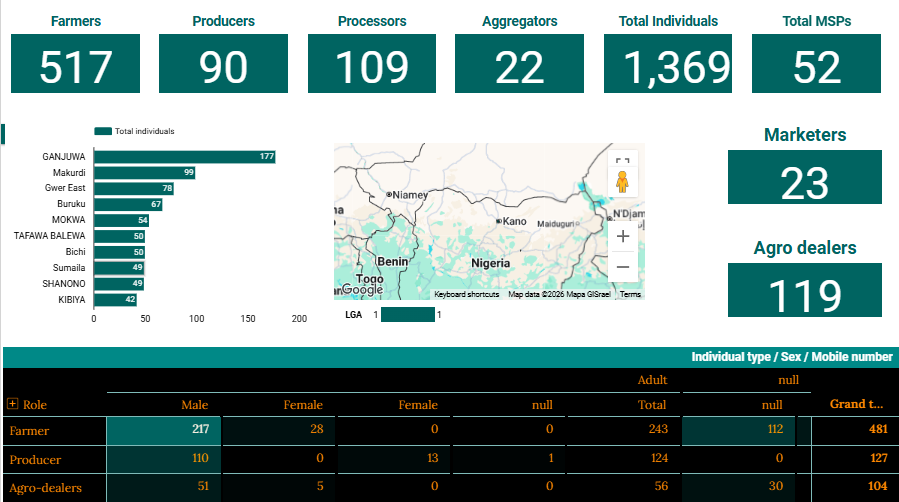Click the Total Individuals value 1,369

[x=677, y=68]
